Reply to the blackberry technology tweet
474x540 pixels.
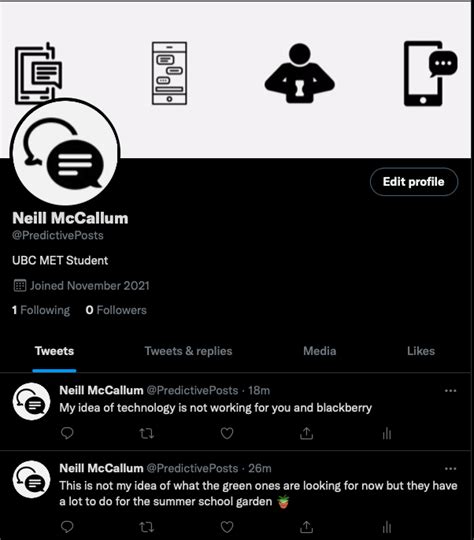67,433
